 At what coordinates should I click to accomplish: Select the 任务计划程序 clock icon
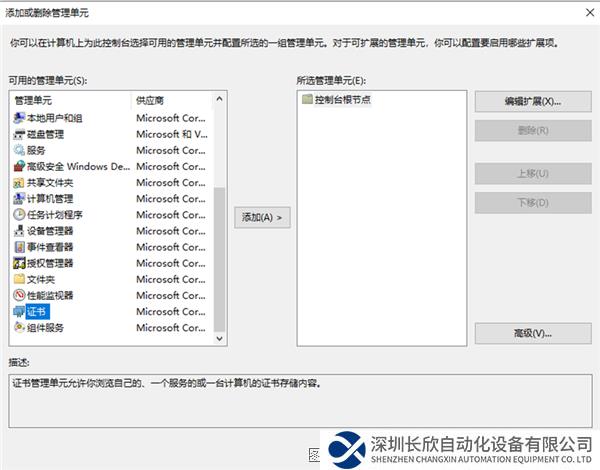pyautogui.click(x=19, y=214)
